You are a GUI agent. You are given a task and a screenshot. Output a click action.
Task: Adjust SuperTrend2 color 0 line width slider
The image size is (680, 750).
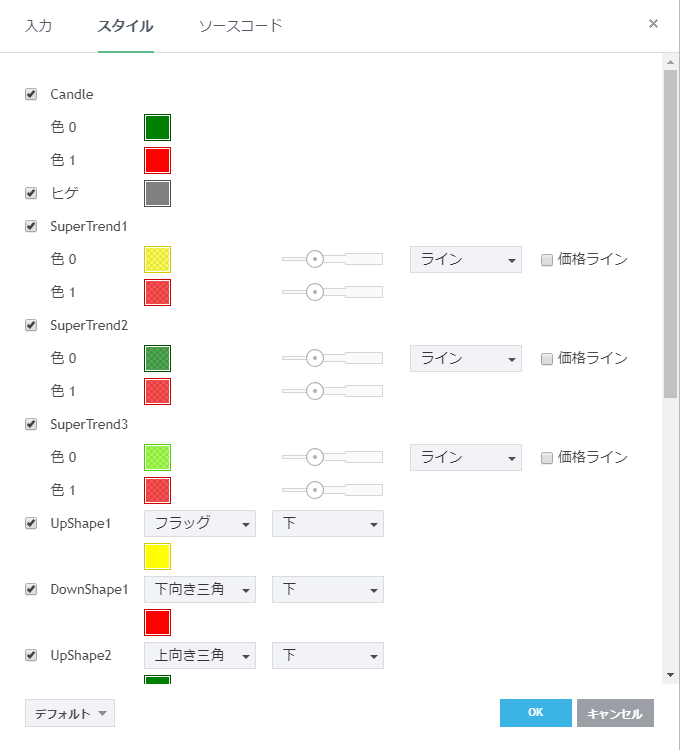pos(315,358)
